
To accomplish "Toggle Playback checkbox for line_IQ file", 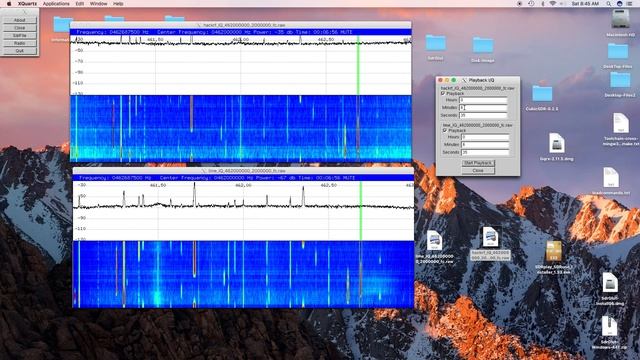I will tap(445, 131).
